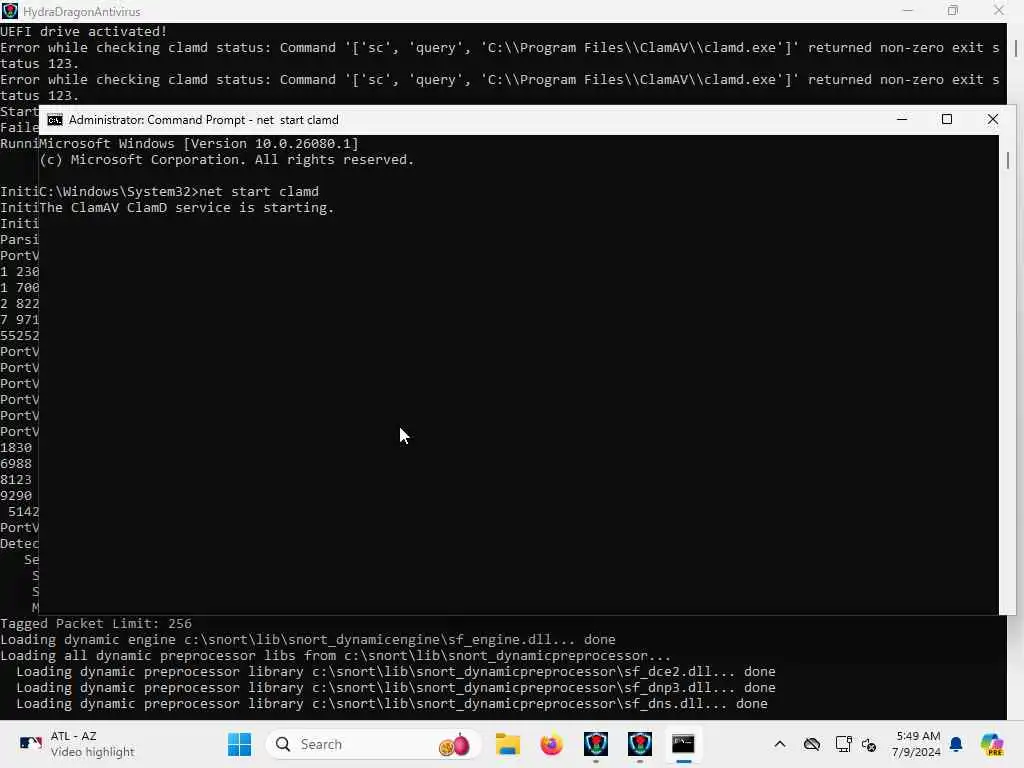Screen dimensions: 1024x768
Task: Click the Command Prompt title text
Action: pyautogui.click(x=204, y=120)
